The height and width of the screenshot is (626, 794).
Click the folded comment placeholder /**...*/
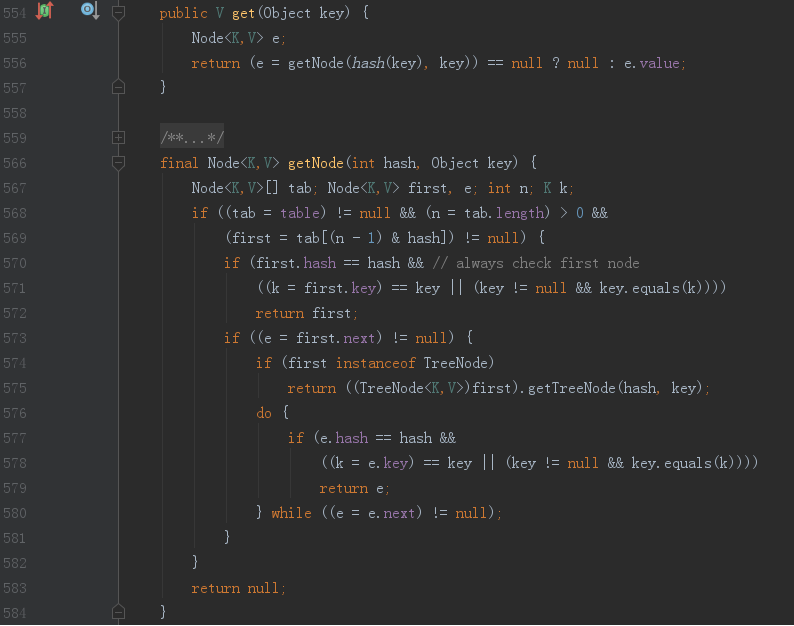[192, 137]
